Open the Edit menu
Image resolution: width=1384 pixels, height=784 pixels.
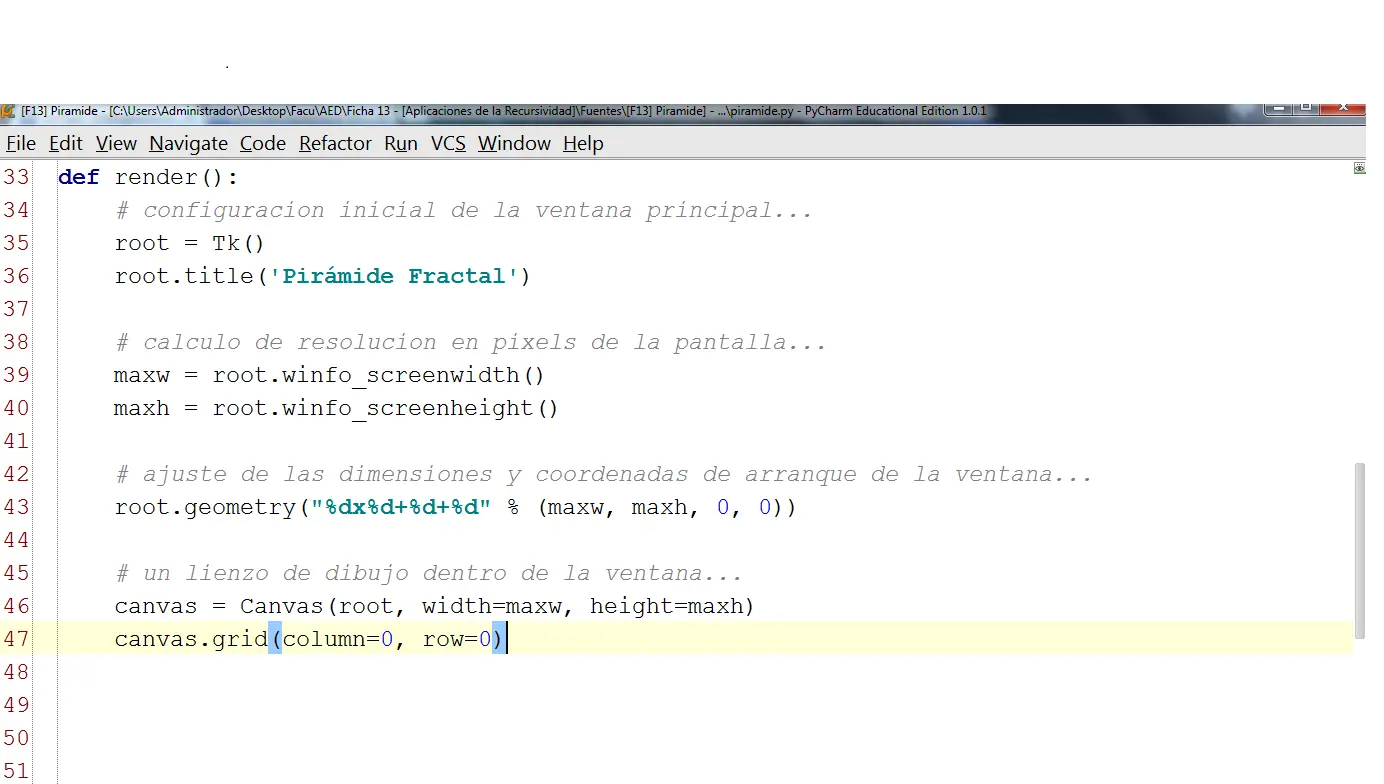point(64,143)
